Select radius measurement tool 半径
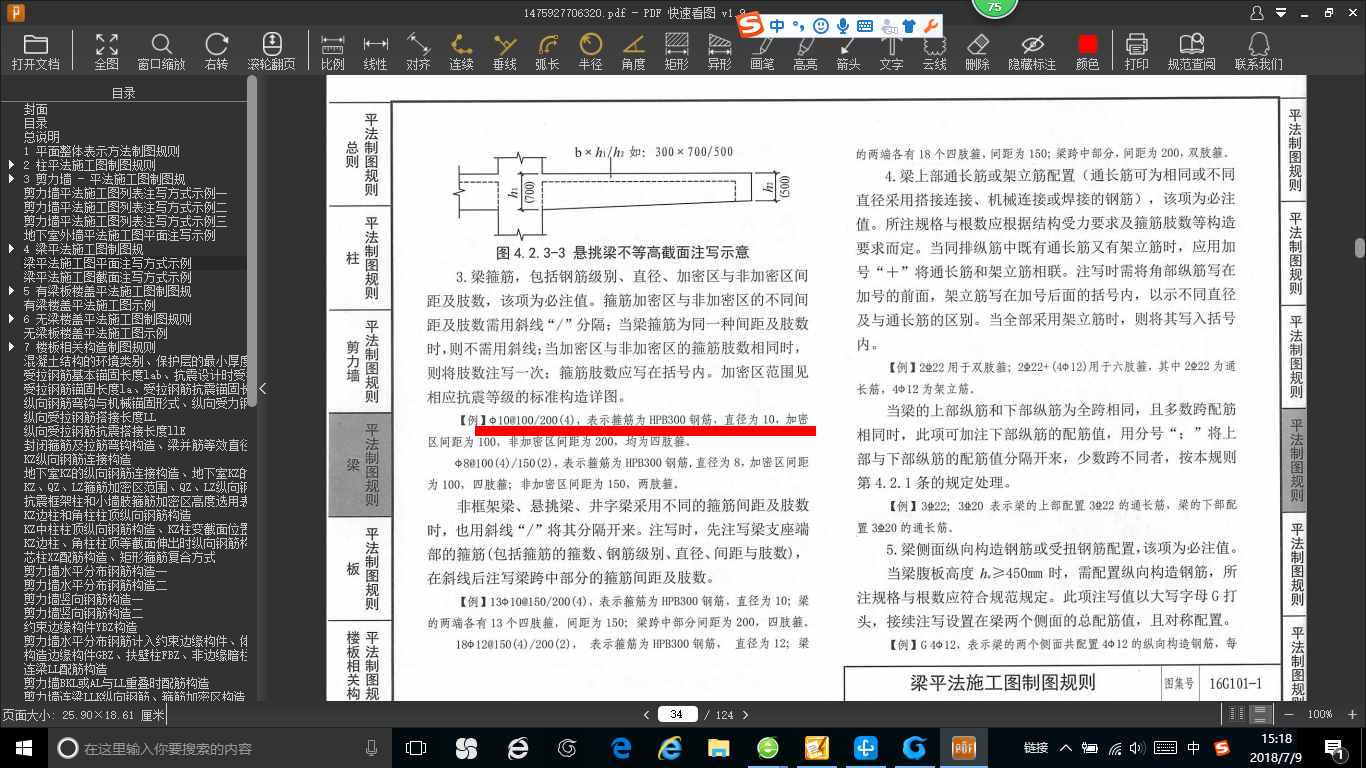 pyautogui.click(x=591, y=52)
